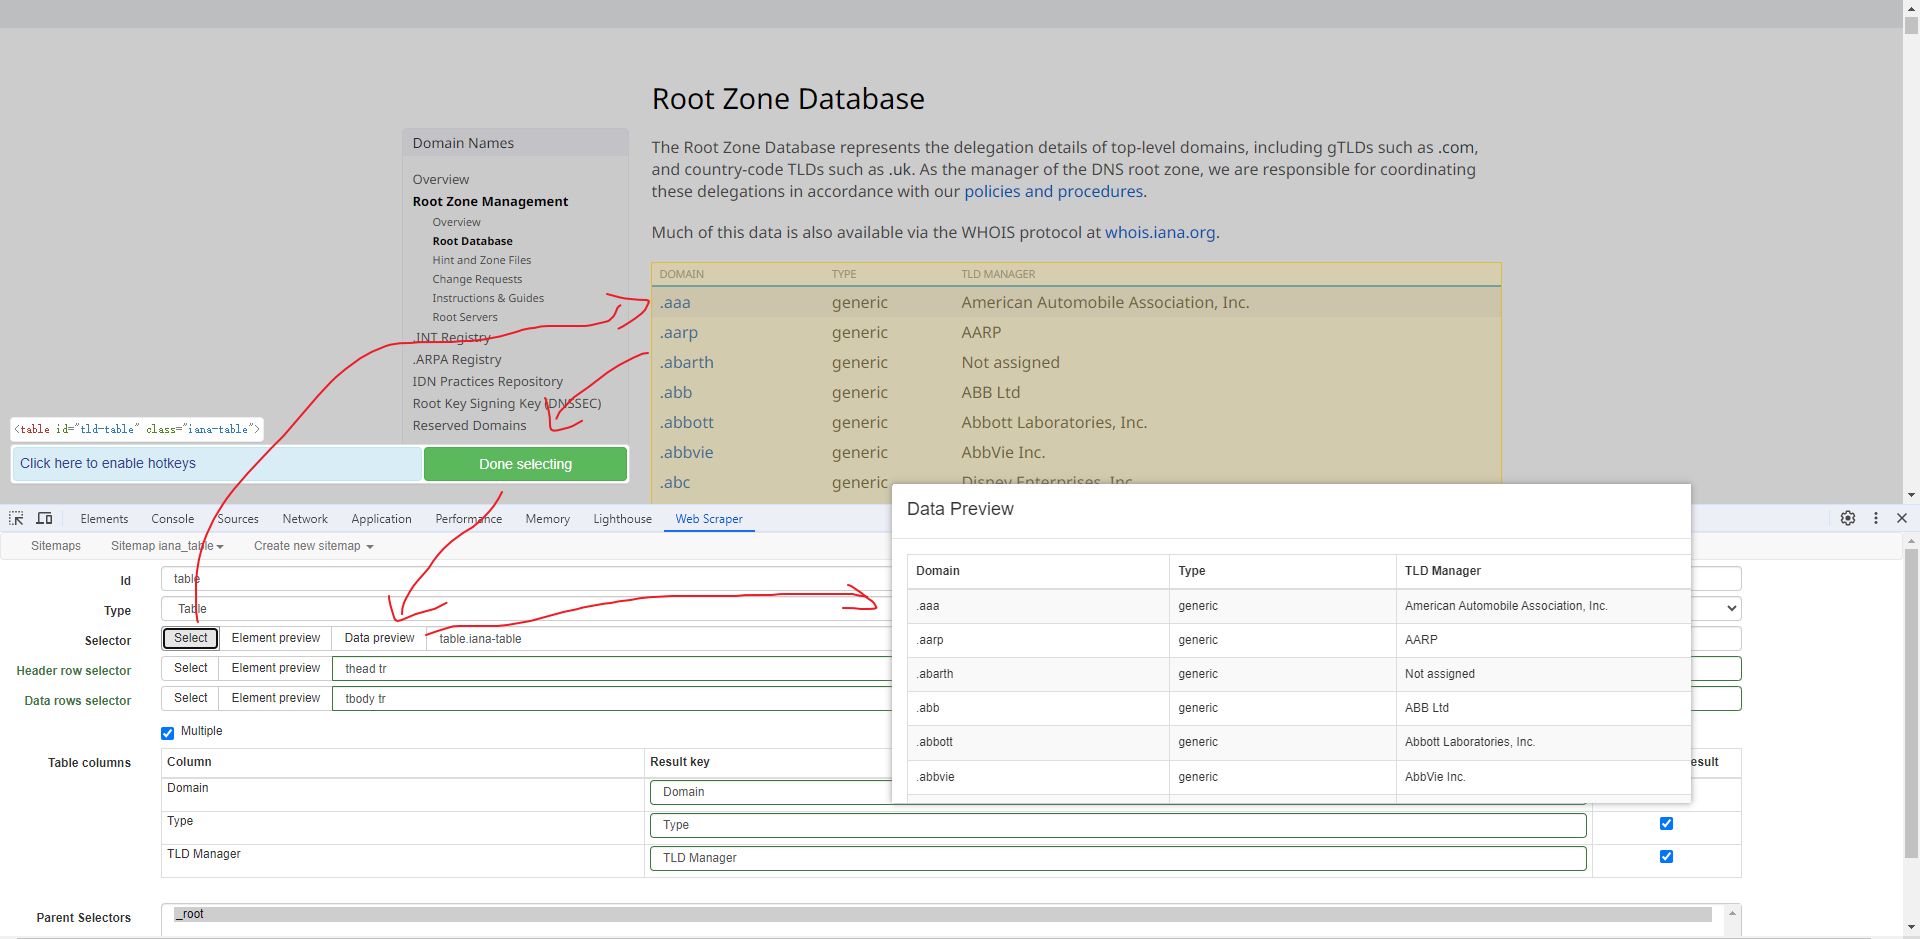
Task: Open the Sources tab
Action: point(238,519)
